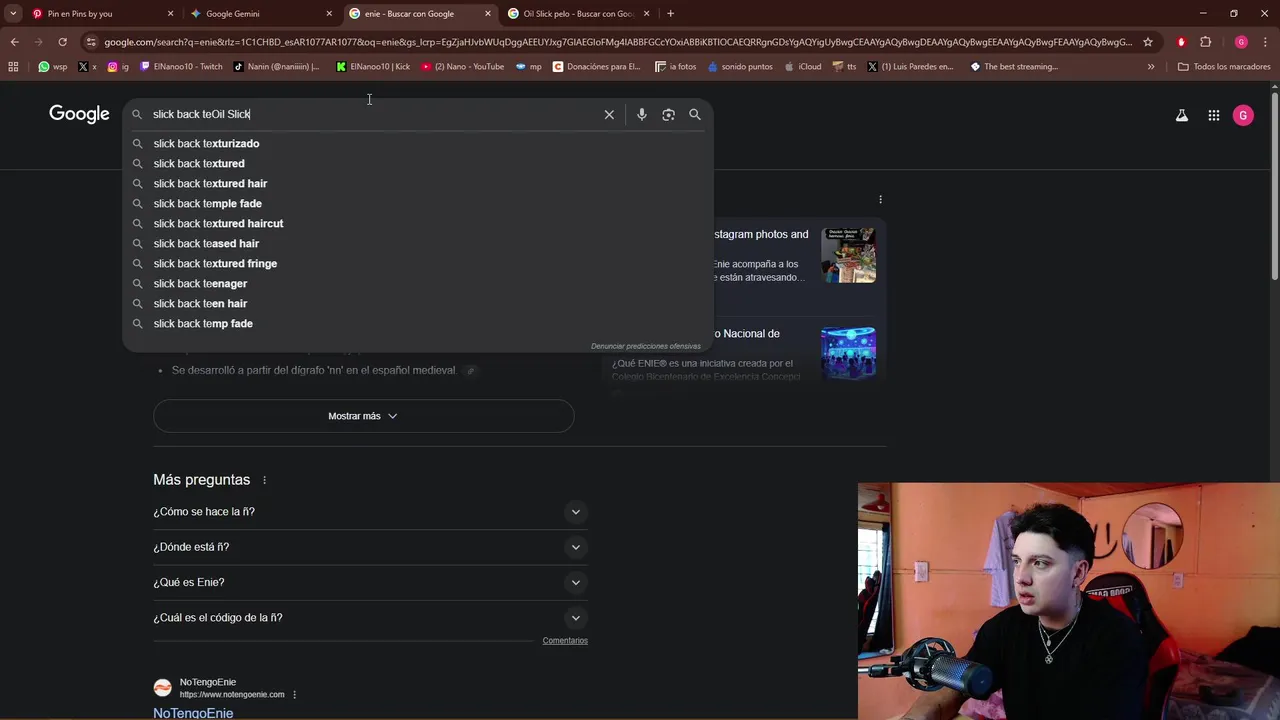
Task: Clear search text with the X icon
Action: (x=609, y=114)
